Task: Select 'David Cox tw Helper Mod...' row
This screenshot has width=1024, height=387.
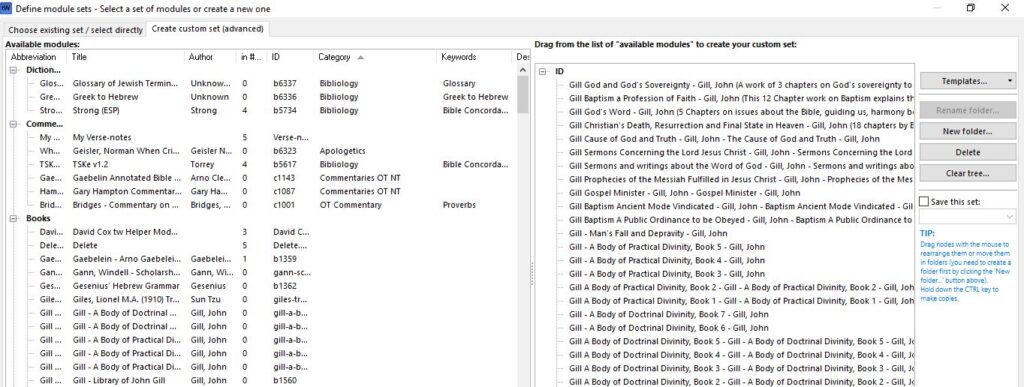Action: coord(261,232)
